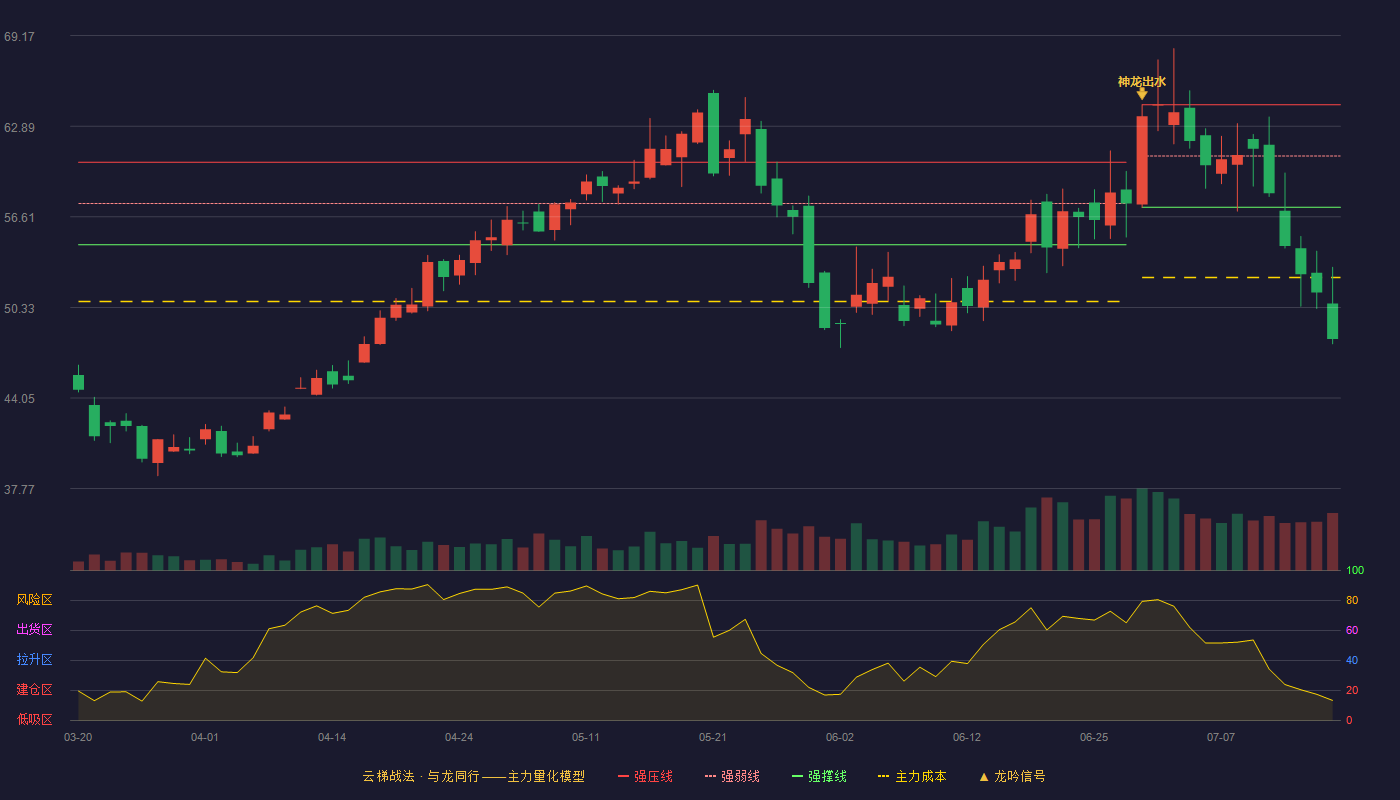1400x800 pixels.
Task: Select the 拉升区 zone label
Action: pos(34,660)
